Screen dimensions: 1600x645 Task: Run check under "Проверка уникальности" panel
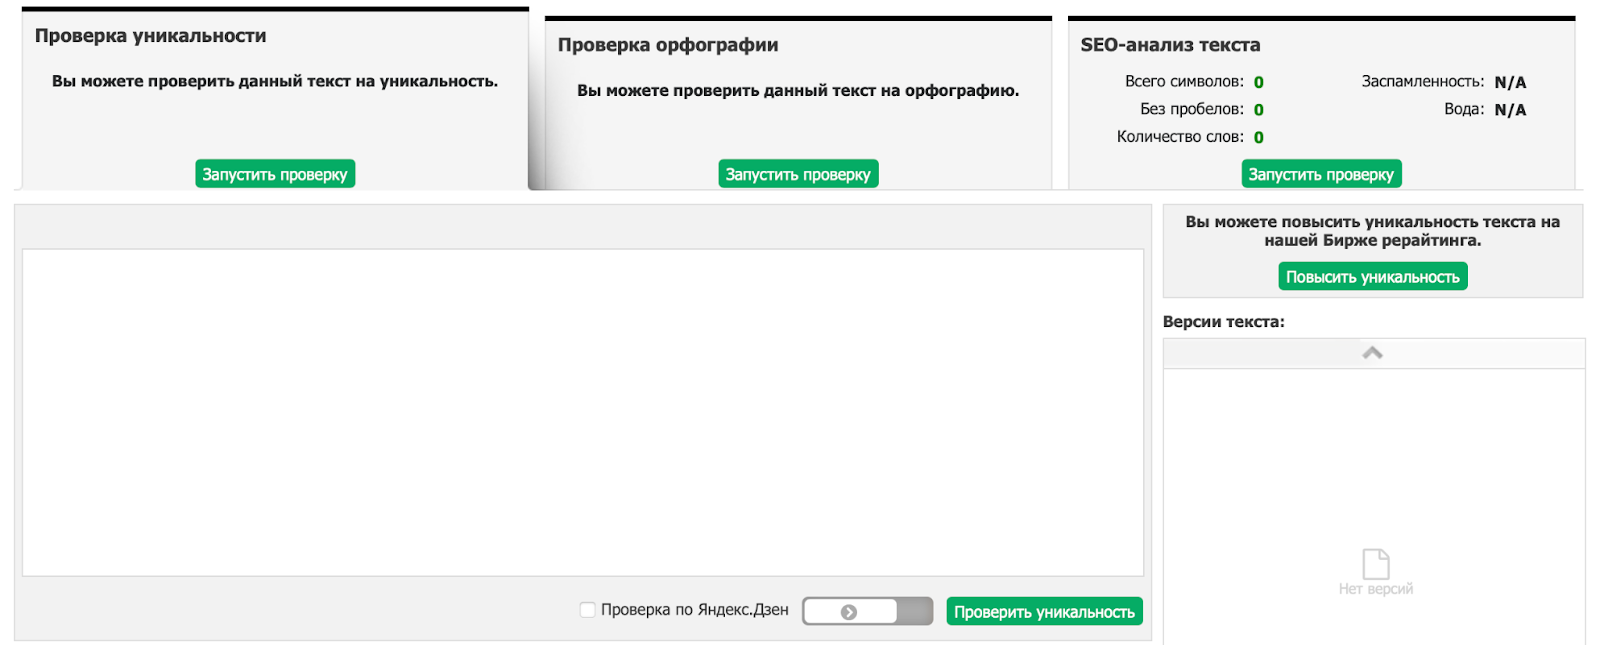click(275, 174)
